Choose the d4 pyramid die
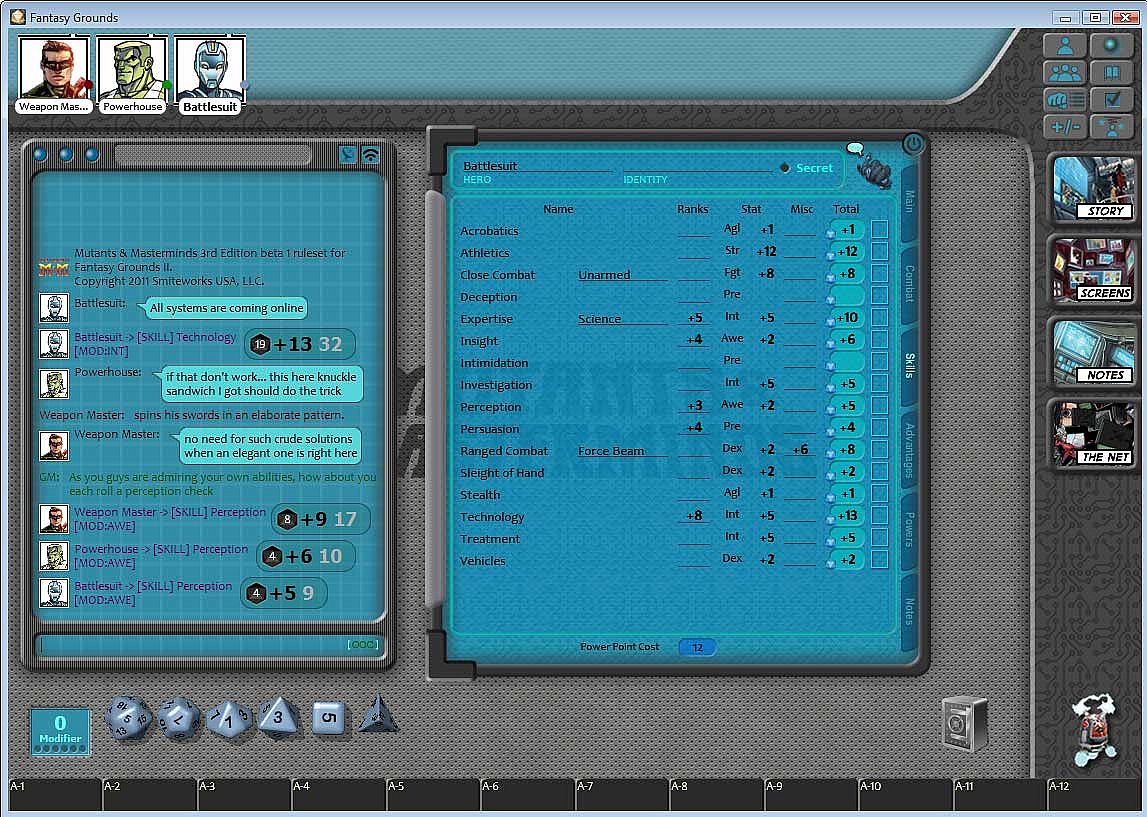Image resolution: width=1147 pixels, height=817 pixels. [378, 715]
